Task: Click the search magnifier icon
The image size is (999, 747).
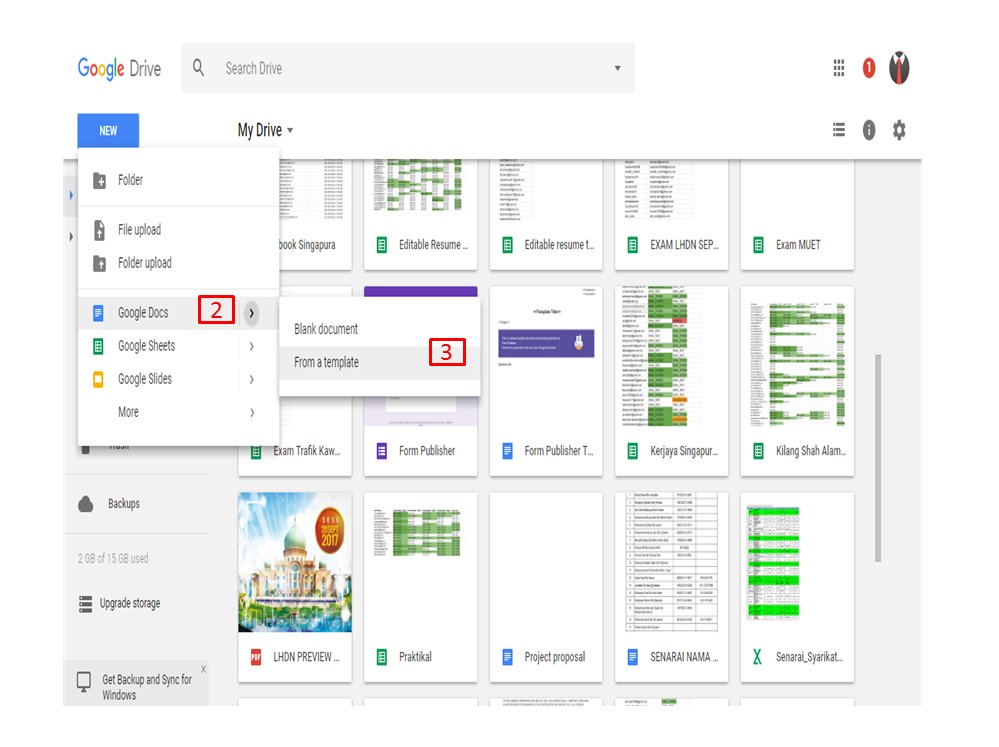Action: (198, 68)
